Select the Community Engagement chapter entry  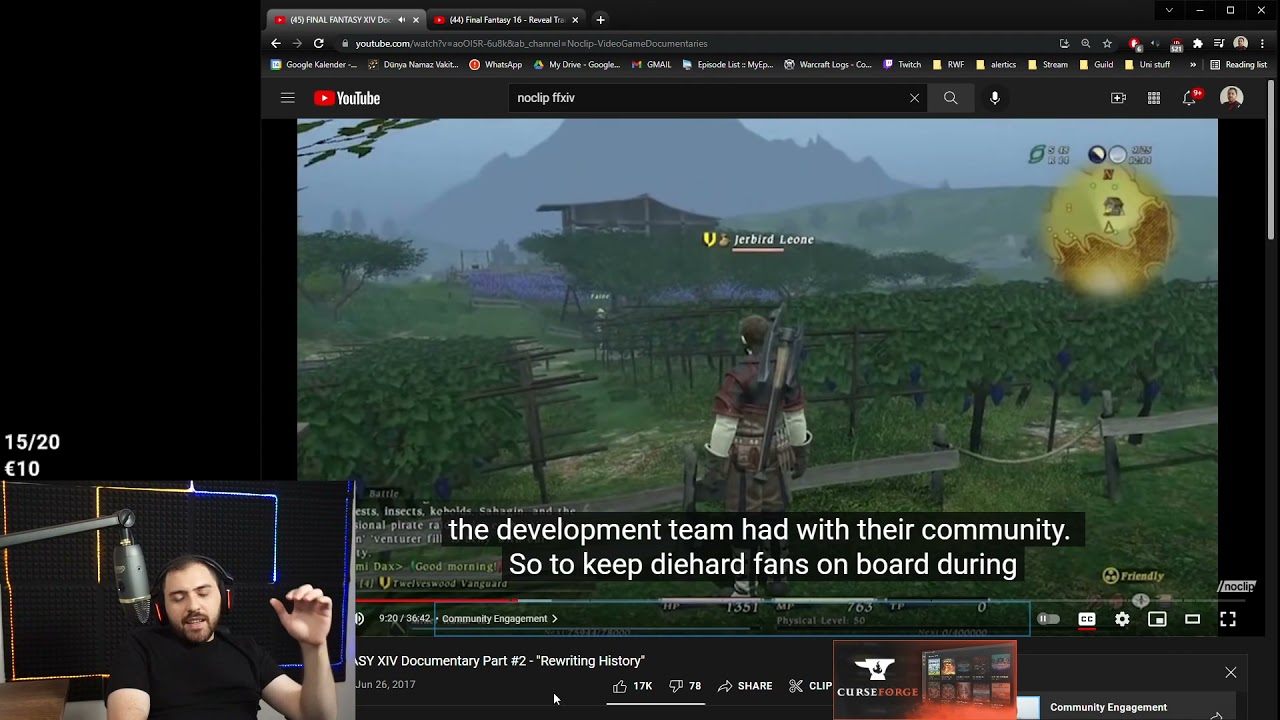point(1108,707)
